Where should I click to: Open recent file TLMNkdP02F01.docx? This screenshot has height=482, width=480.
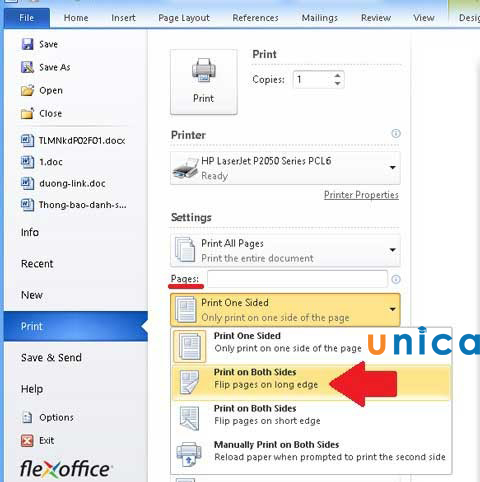coord(82,141)
